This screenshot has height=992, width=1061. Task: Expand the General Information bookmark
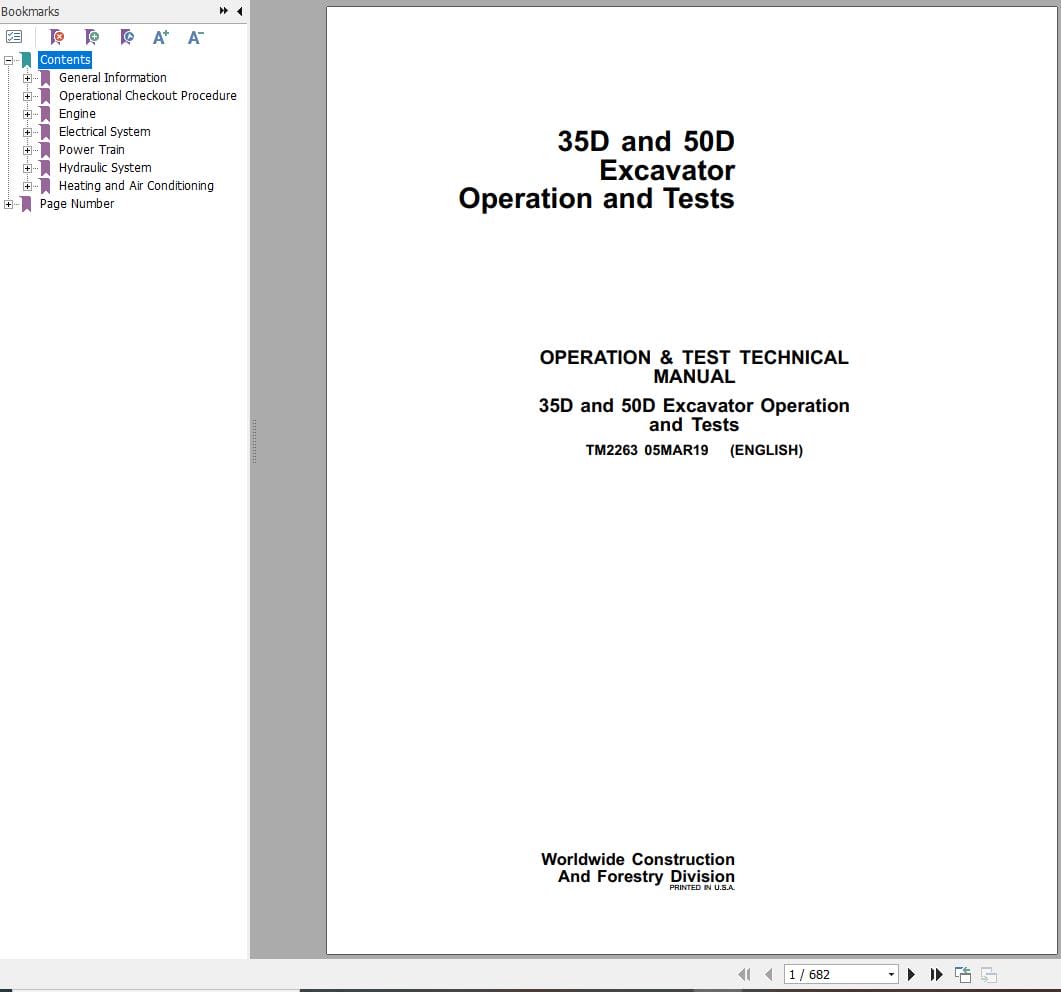click(x=27, y=78)
